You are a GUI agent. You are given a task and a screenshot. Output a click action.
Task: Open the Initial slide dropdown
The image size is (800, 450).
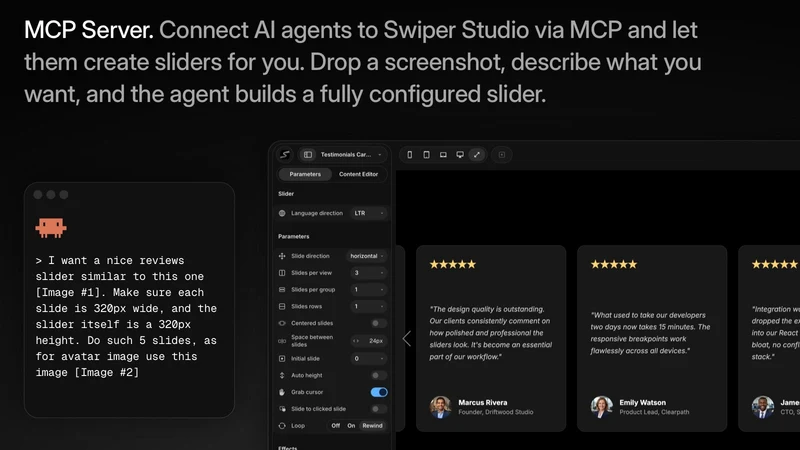click(x=368, y=359)
